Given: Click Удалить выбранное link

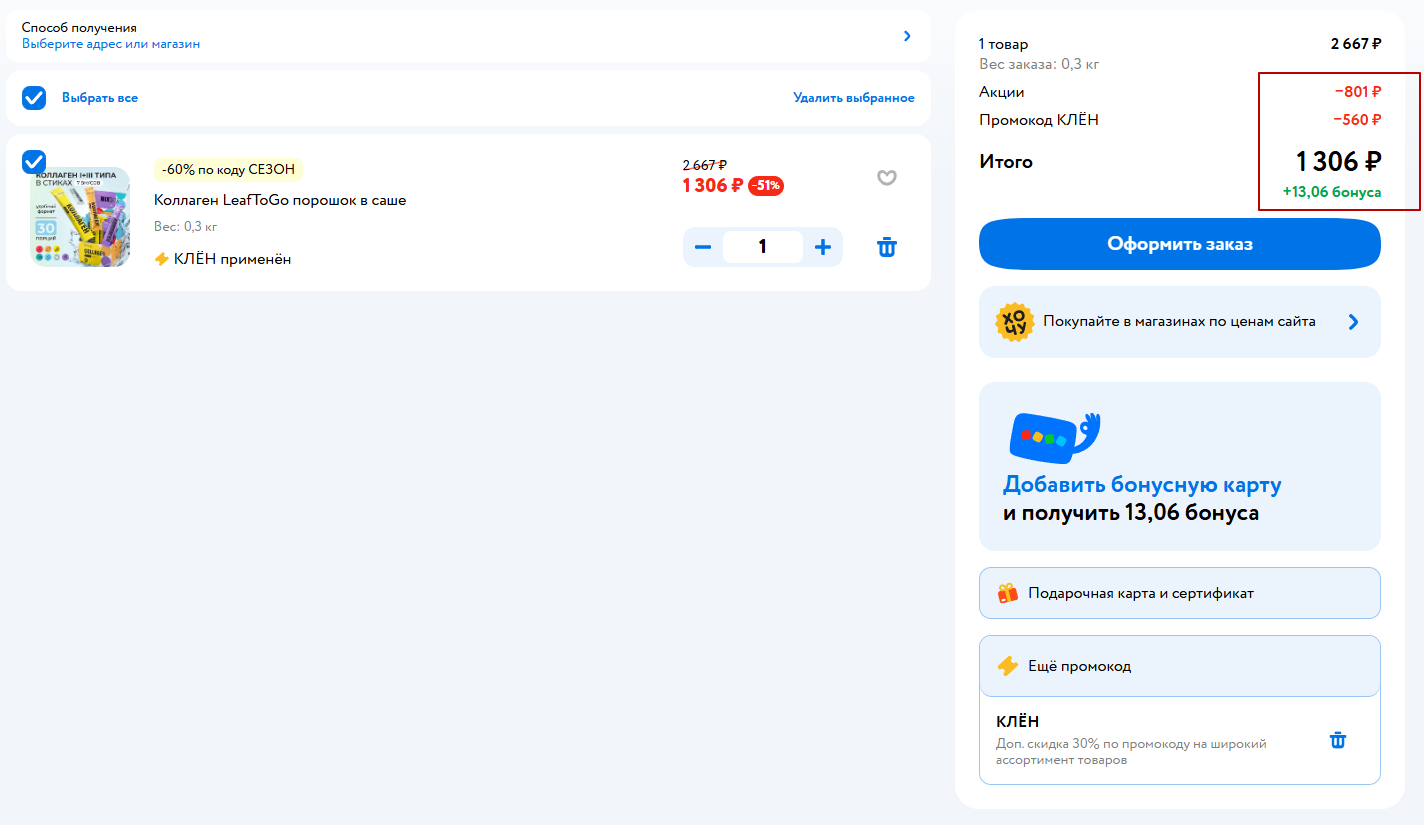Looking at the screenshot, I should click(x=853, y=98).
